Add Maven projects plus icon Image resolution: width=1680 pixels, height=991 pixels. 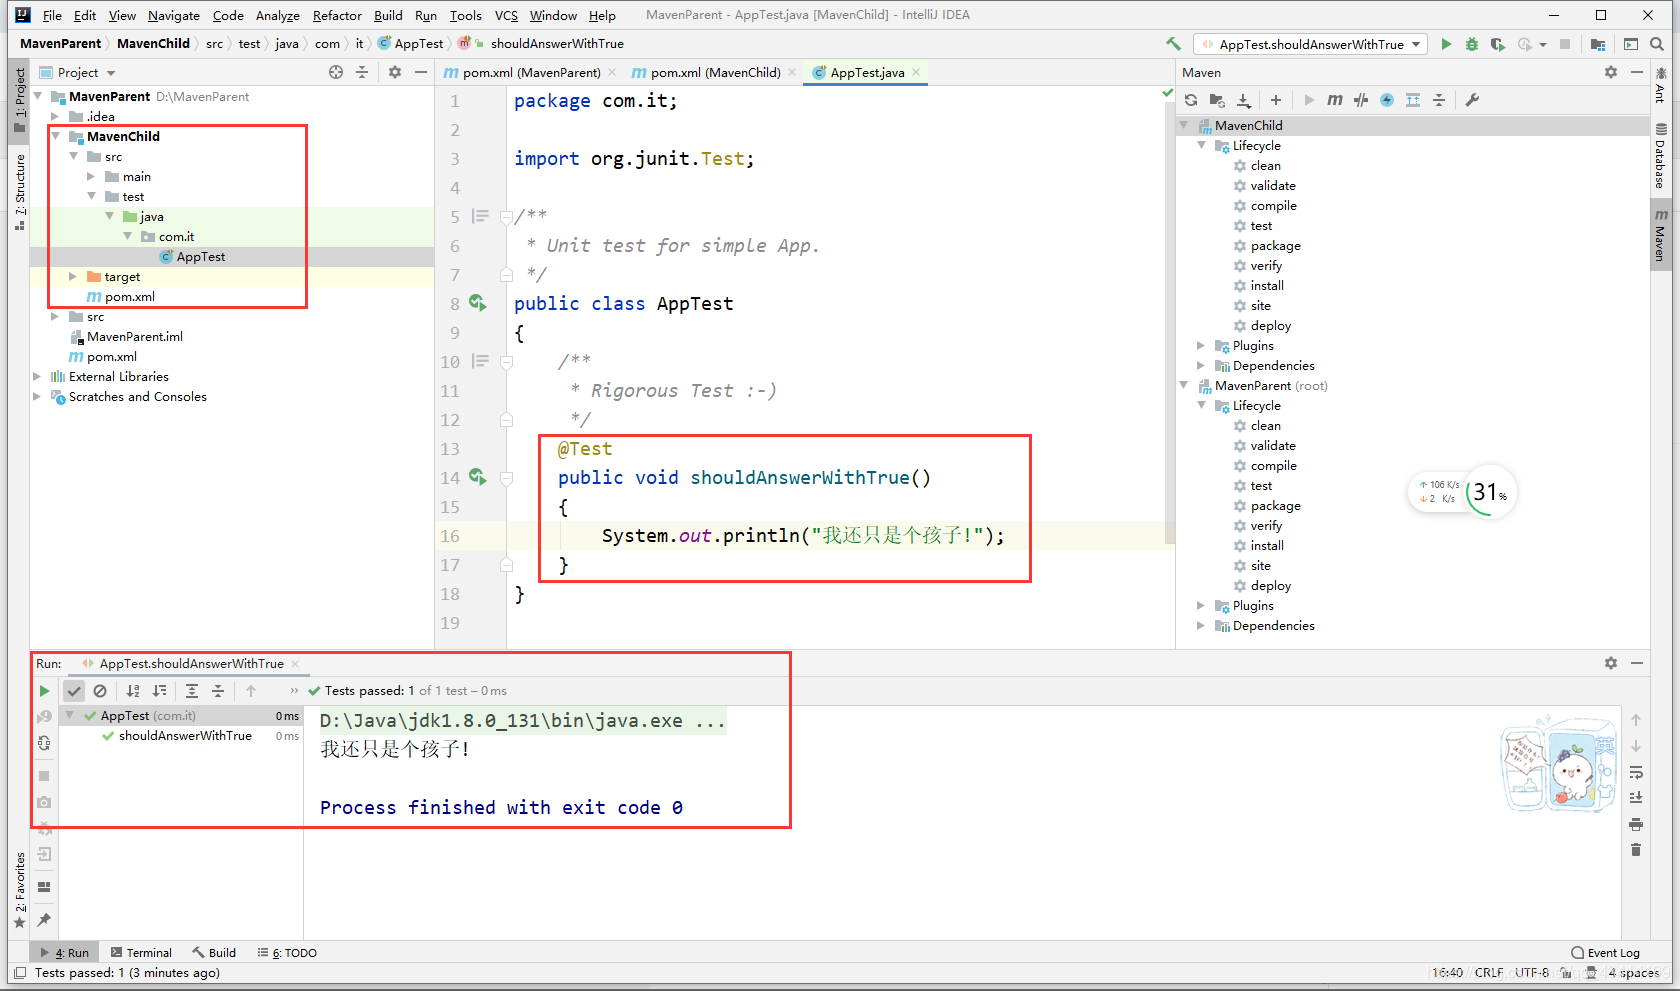pos(1276,100)
